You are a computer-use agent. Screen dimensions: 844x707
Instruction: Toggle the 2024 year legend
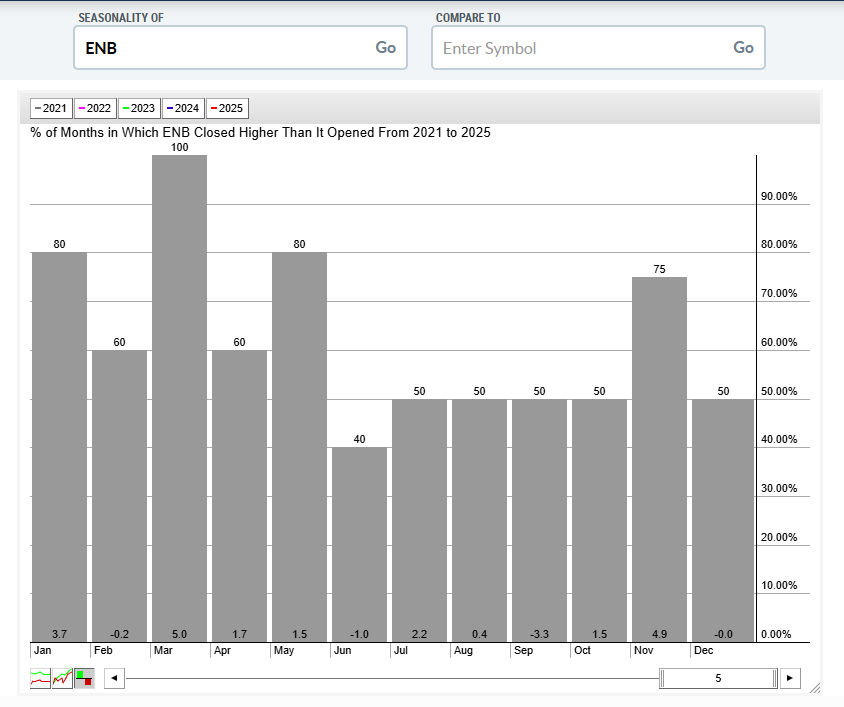pos(183,108)
